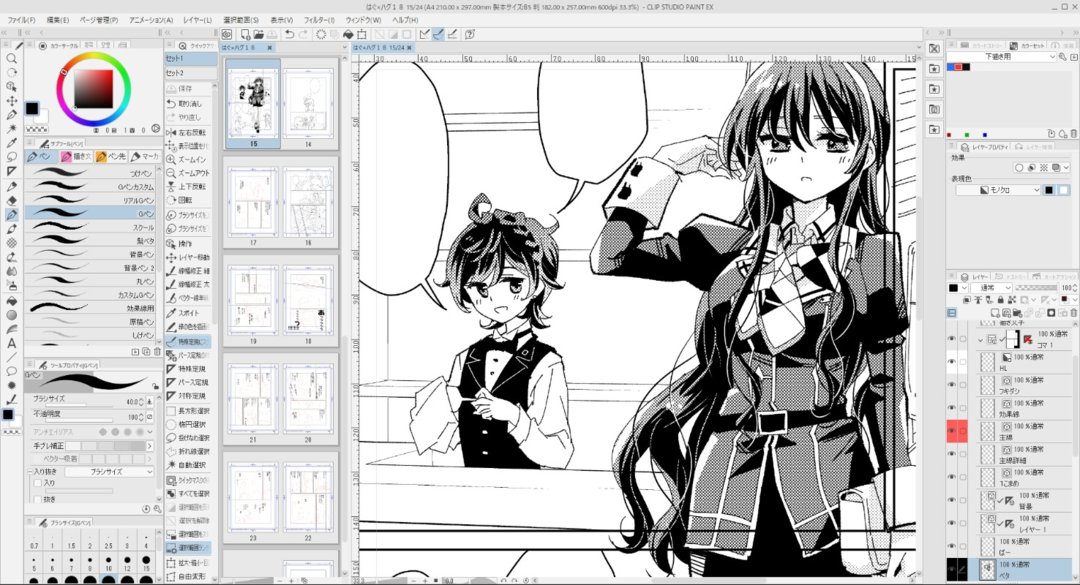Open the 入り抜き ブラシサイズ dropdown

[112, 471]
